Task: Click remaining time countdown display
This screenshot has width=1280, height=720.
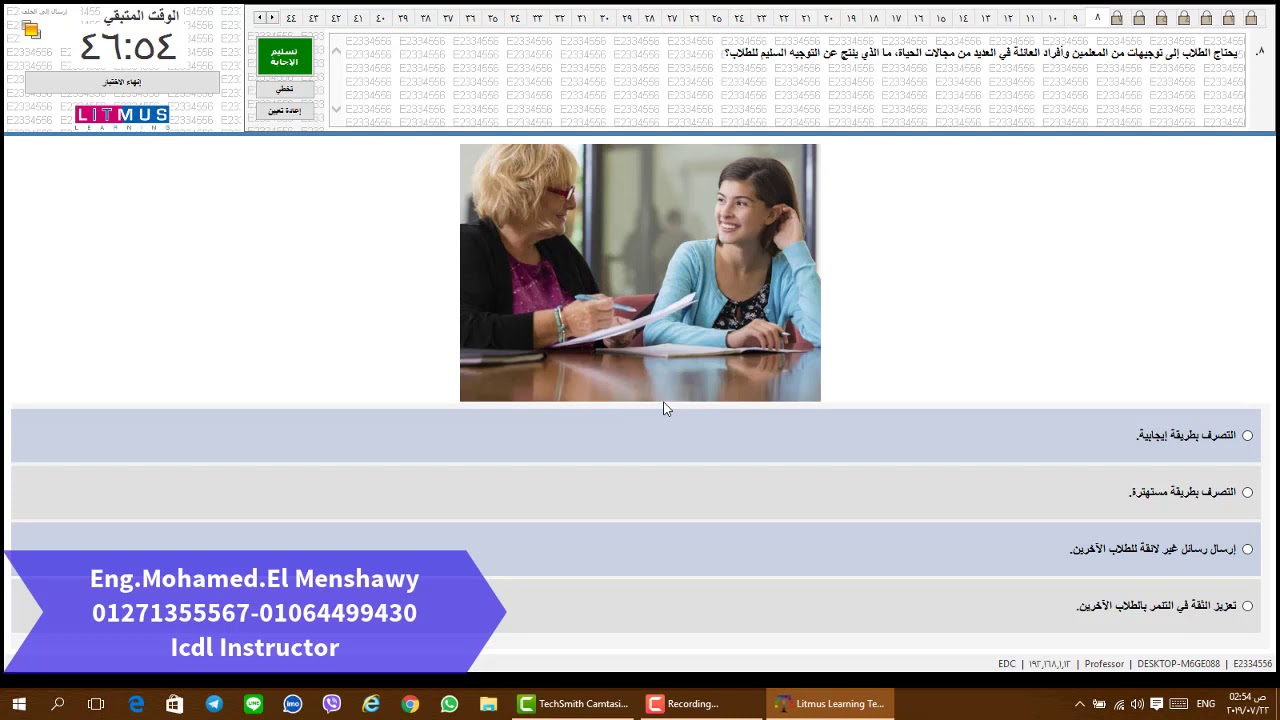Action: click(127, 46)
